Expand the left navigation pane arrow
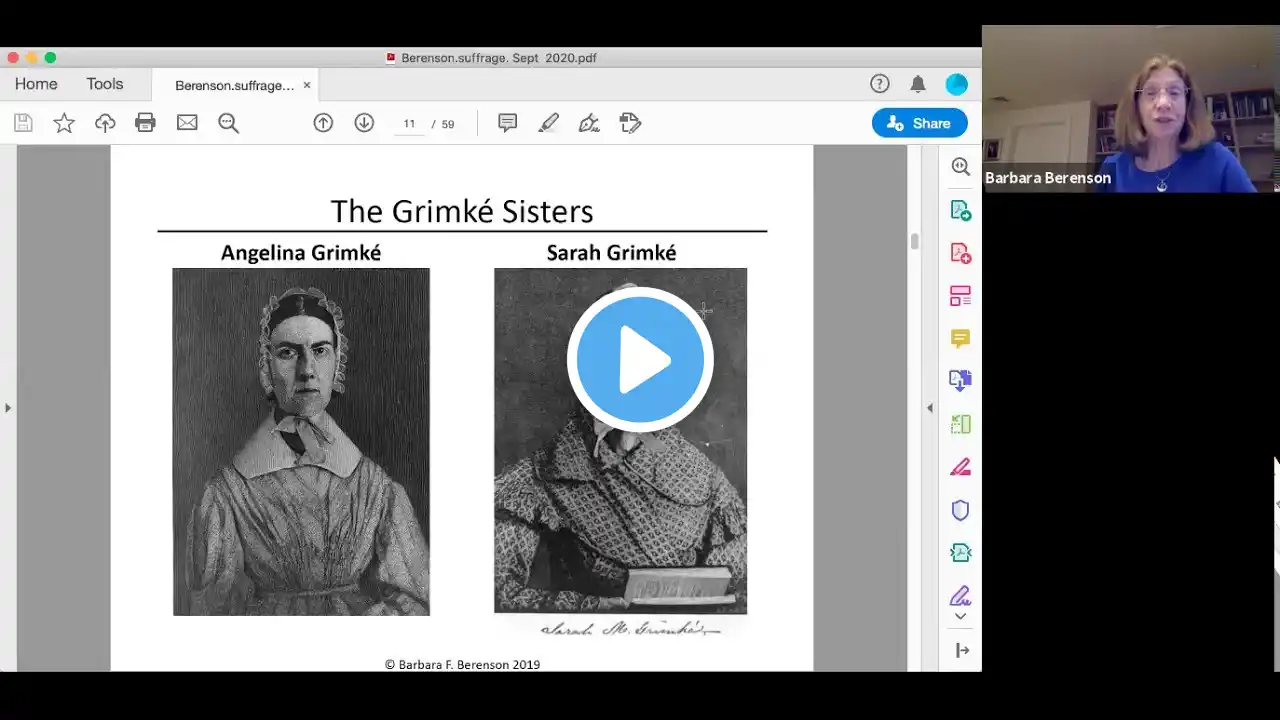 [8, 408]
